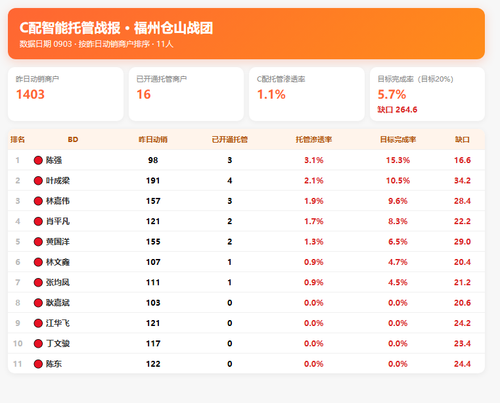Click the 1.7% penetration rate
The height and width of the screenshot is (403, 500).
click(314, 221)
